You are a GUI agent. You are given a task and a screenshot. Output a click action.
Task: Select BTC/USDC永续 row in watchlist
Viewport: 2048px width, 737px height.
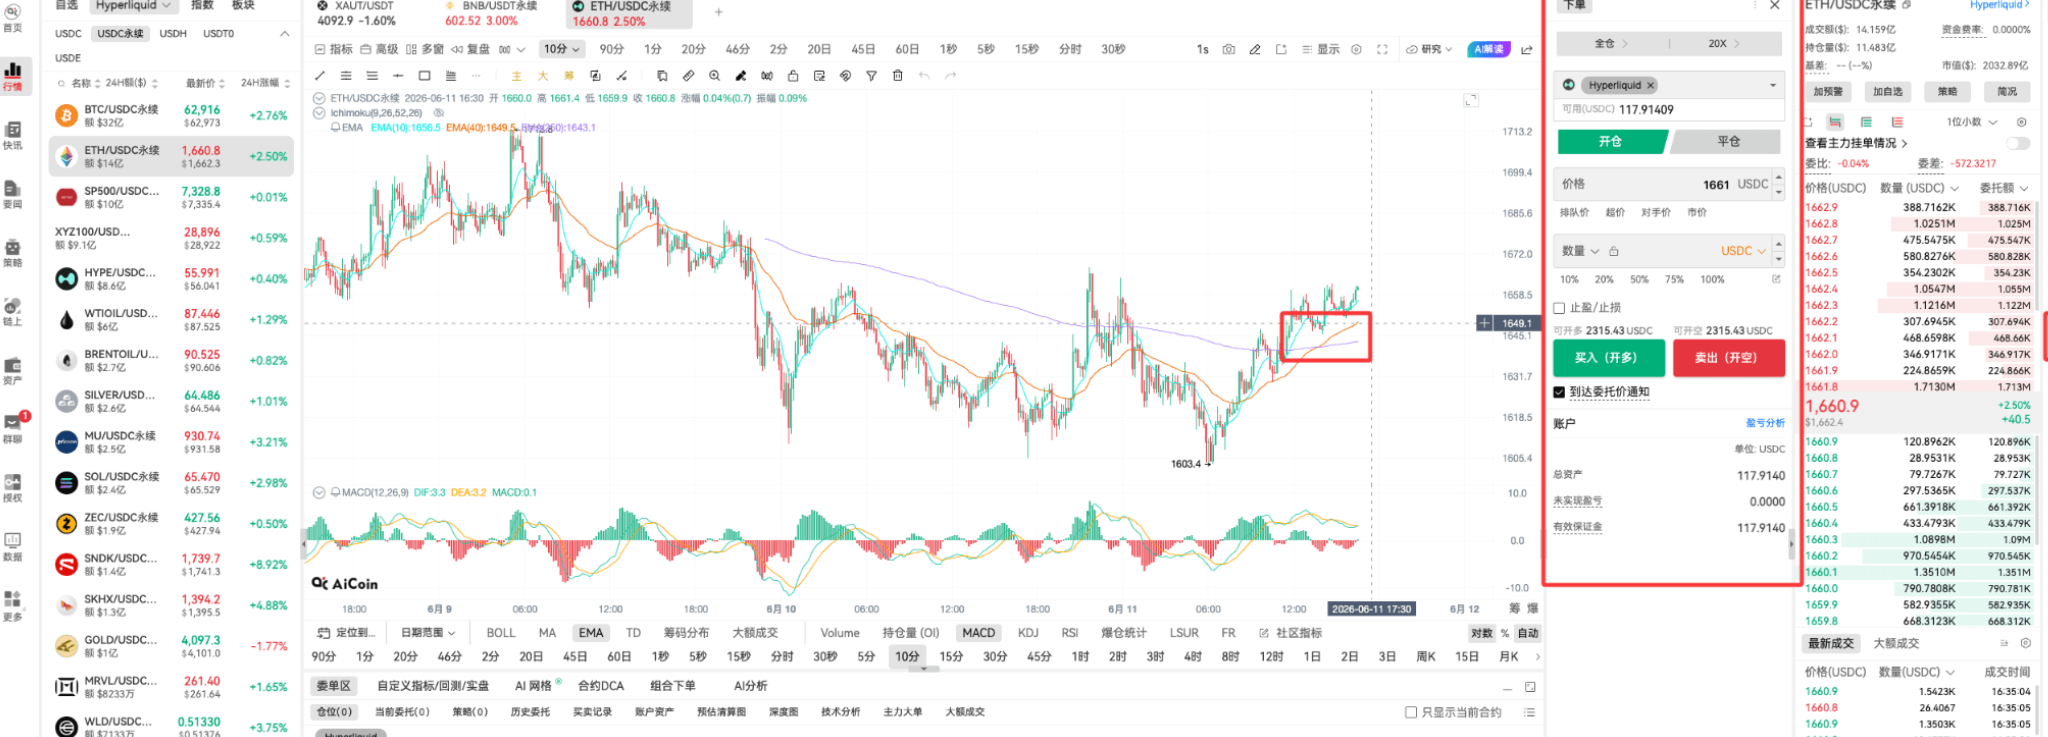[171, 116]
